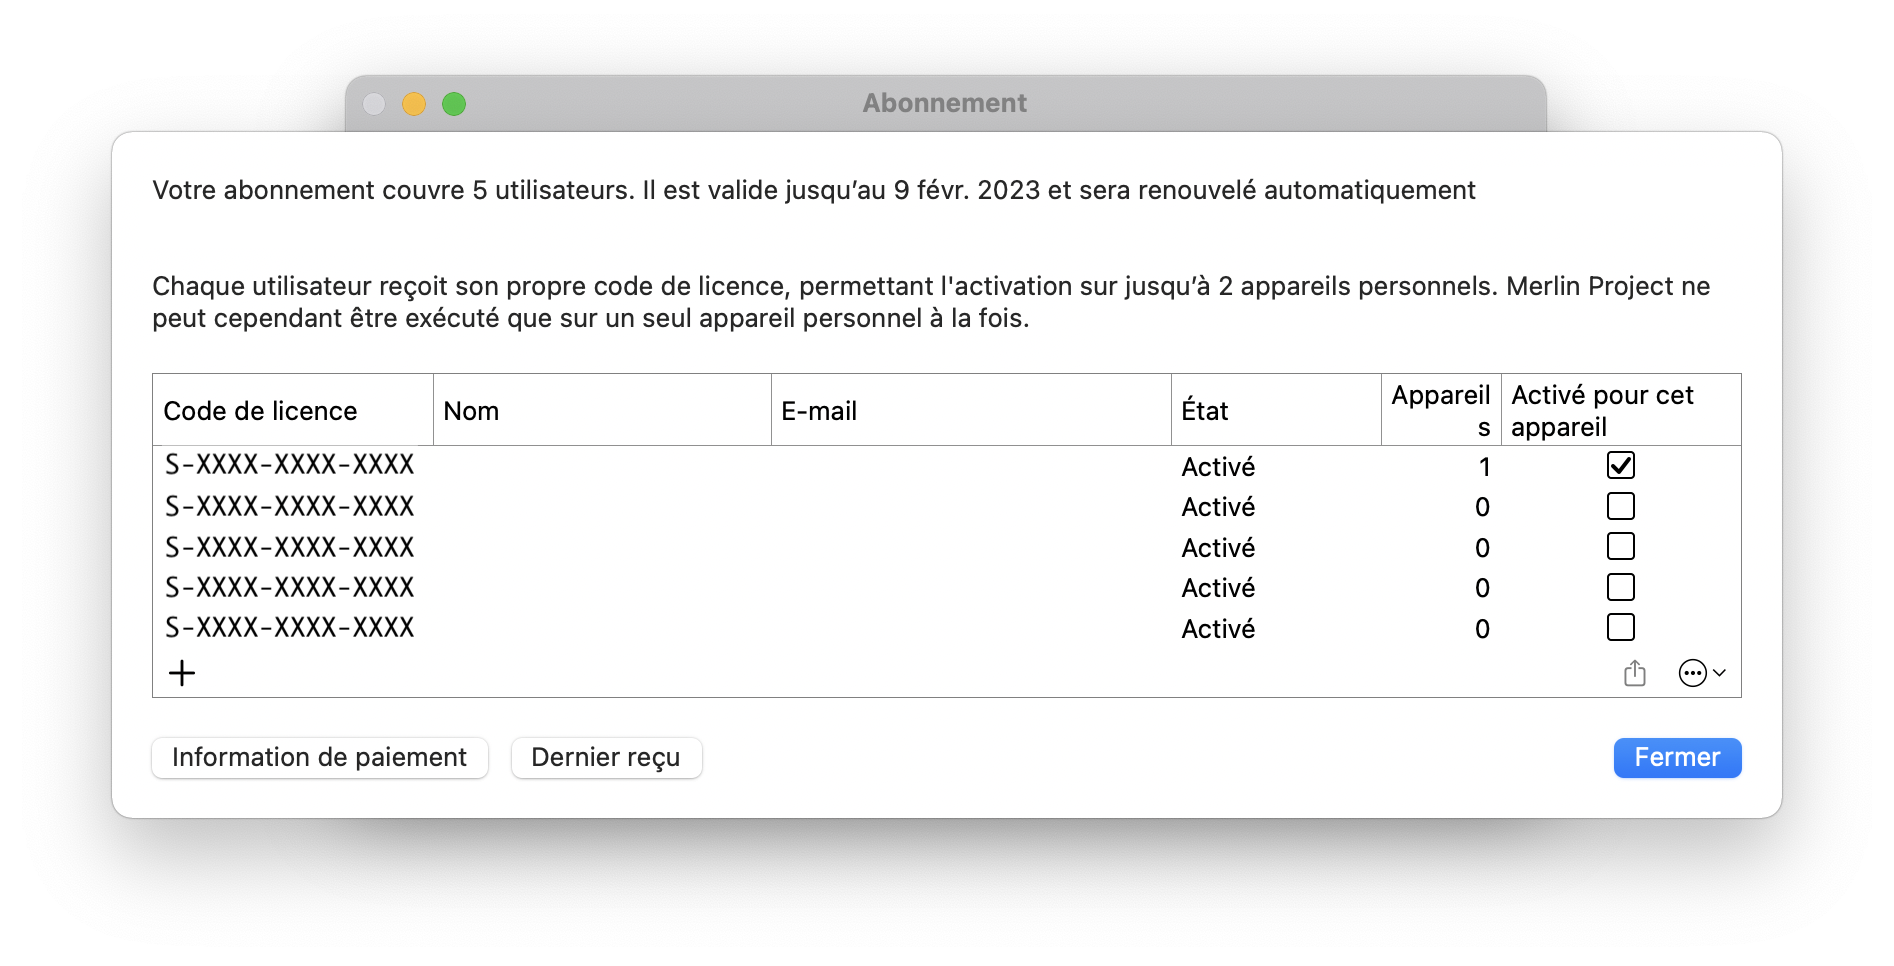Click the empty Nom field of the first license
The image size is (1894, 966).
(600, 464)
